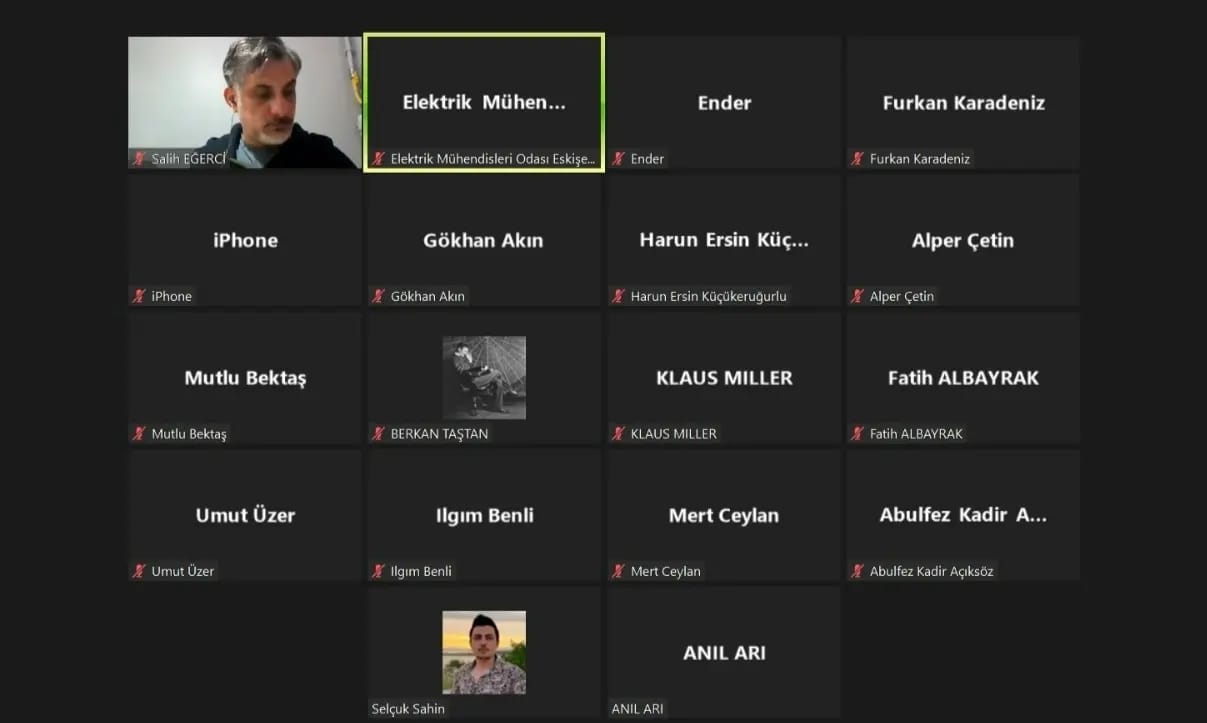Select the highlighted Elektrik Mühen... speaker tile
The width and height of the screenshot is (1207, 723).
pos(484,103)
